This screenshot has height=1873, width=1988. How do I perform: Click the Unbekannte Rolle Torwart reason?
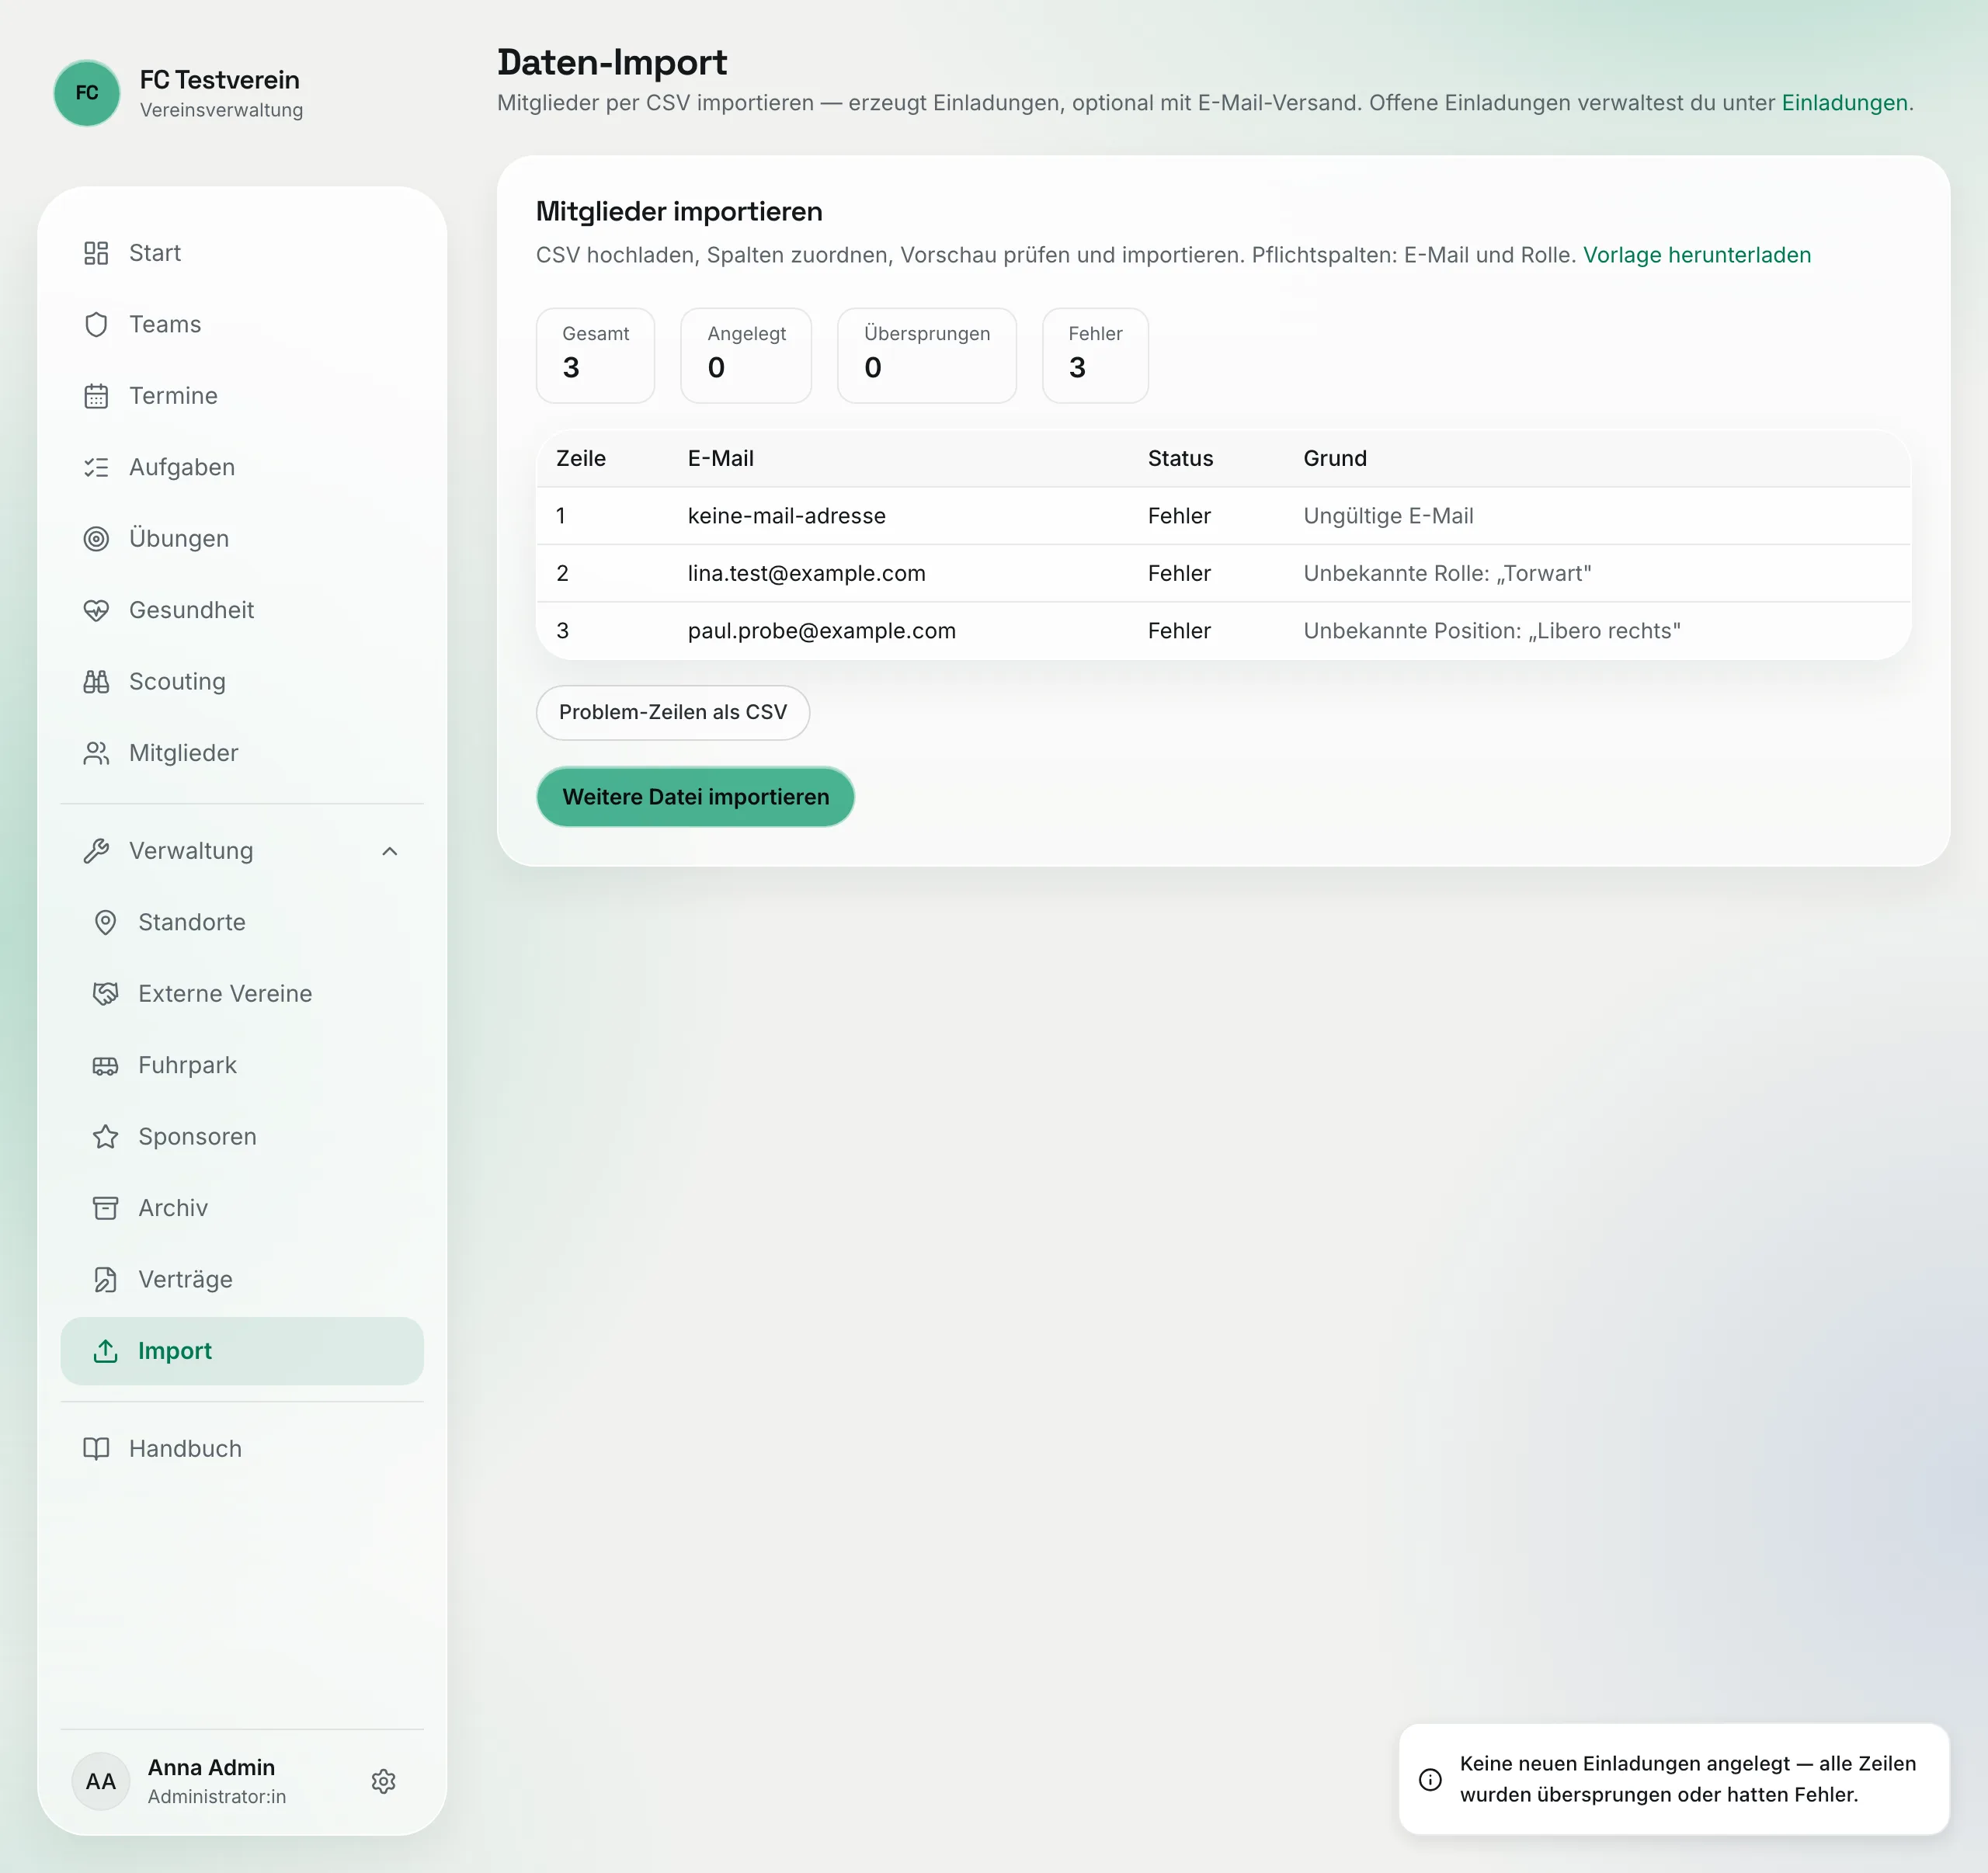click(x=1447, y=573)
